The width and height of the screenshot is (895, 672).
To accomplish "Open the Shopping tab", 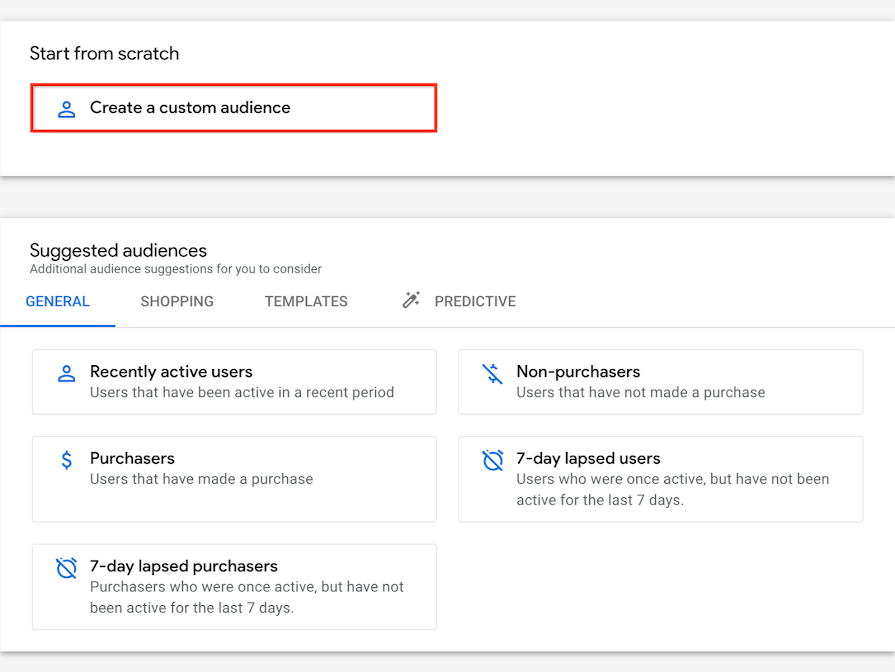I will click(177, 301).
